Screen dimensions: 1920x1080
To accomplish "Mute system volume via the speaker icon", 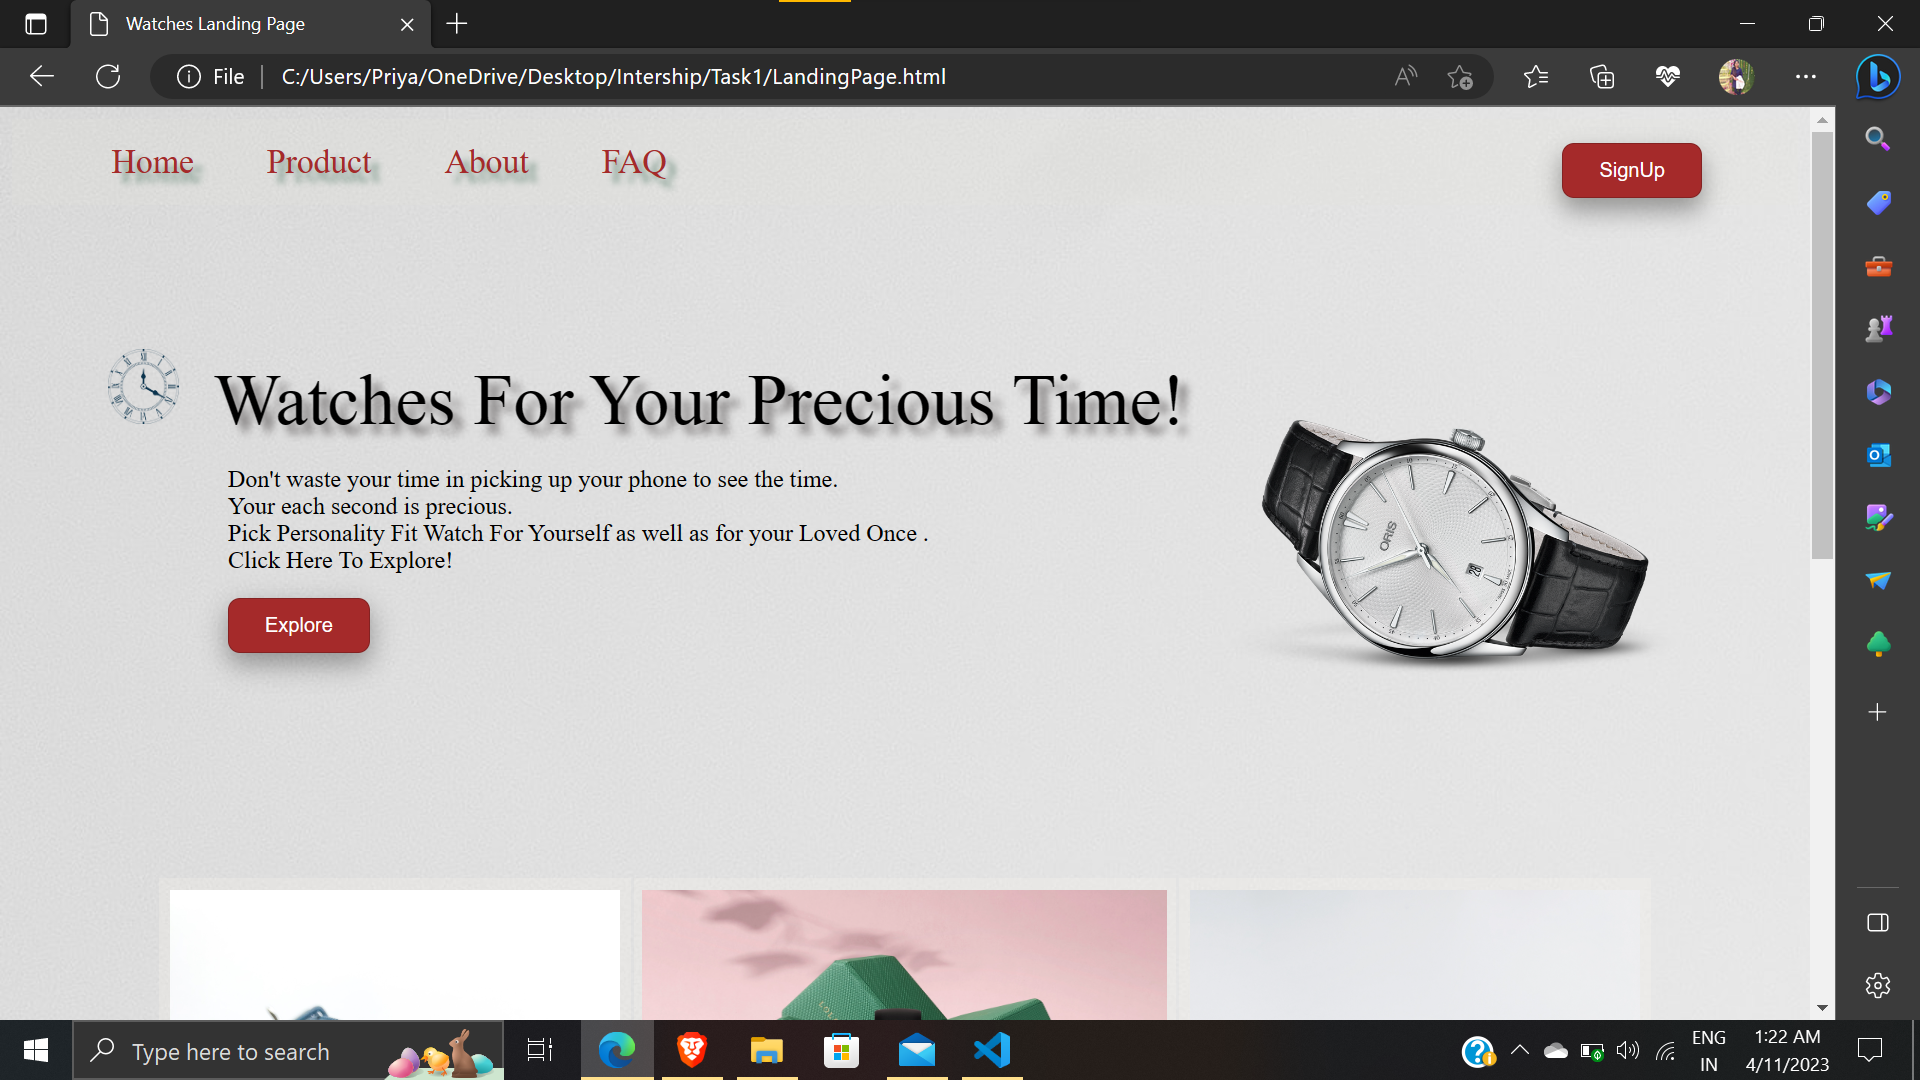I will pos(1628,1050).
